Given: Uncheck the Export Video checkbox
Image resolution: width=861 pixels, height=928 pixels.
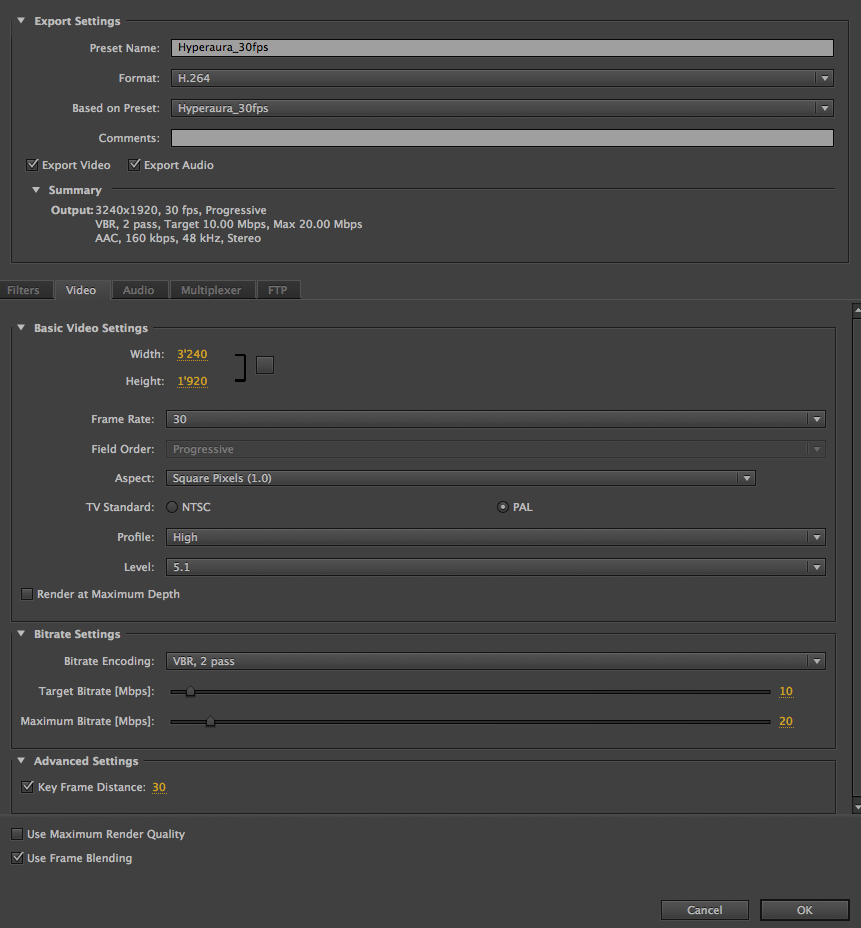Looking at the screenshot, I should (x=33, y=165).
